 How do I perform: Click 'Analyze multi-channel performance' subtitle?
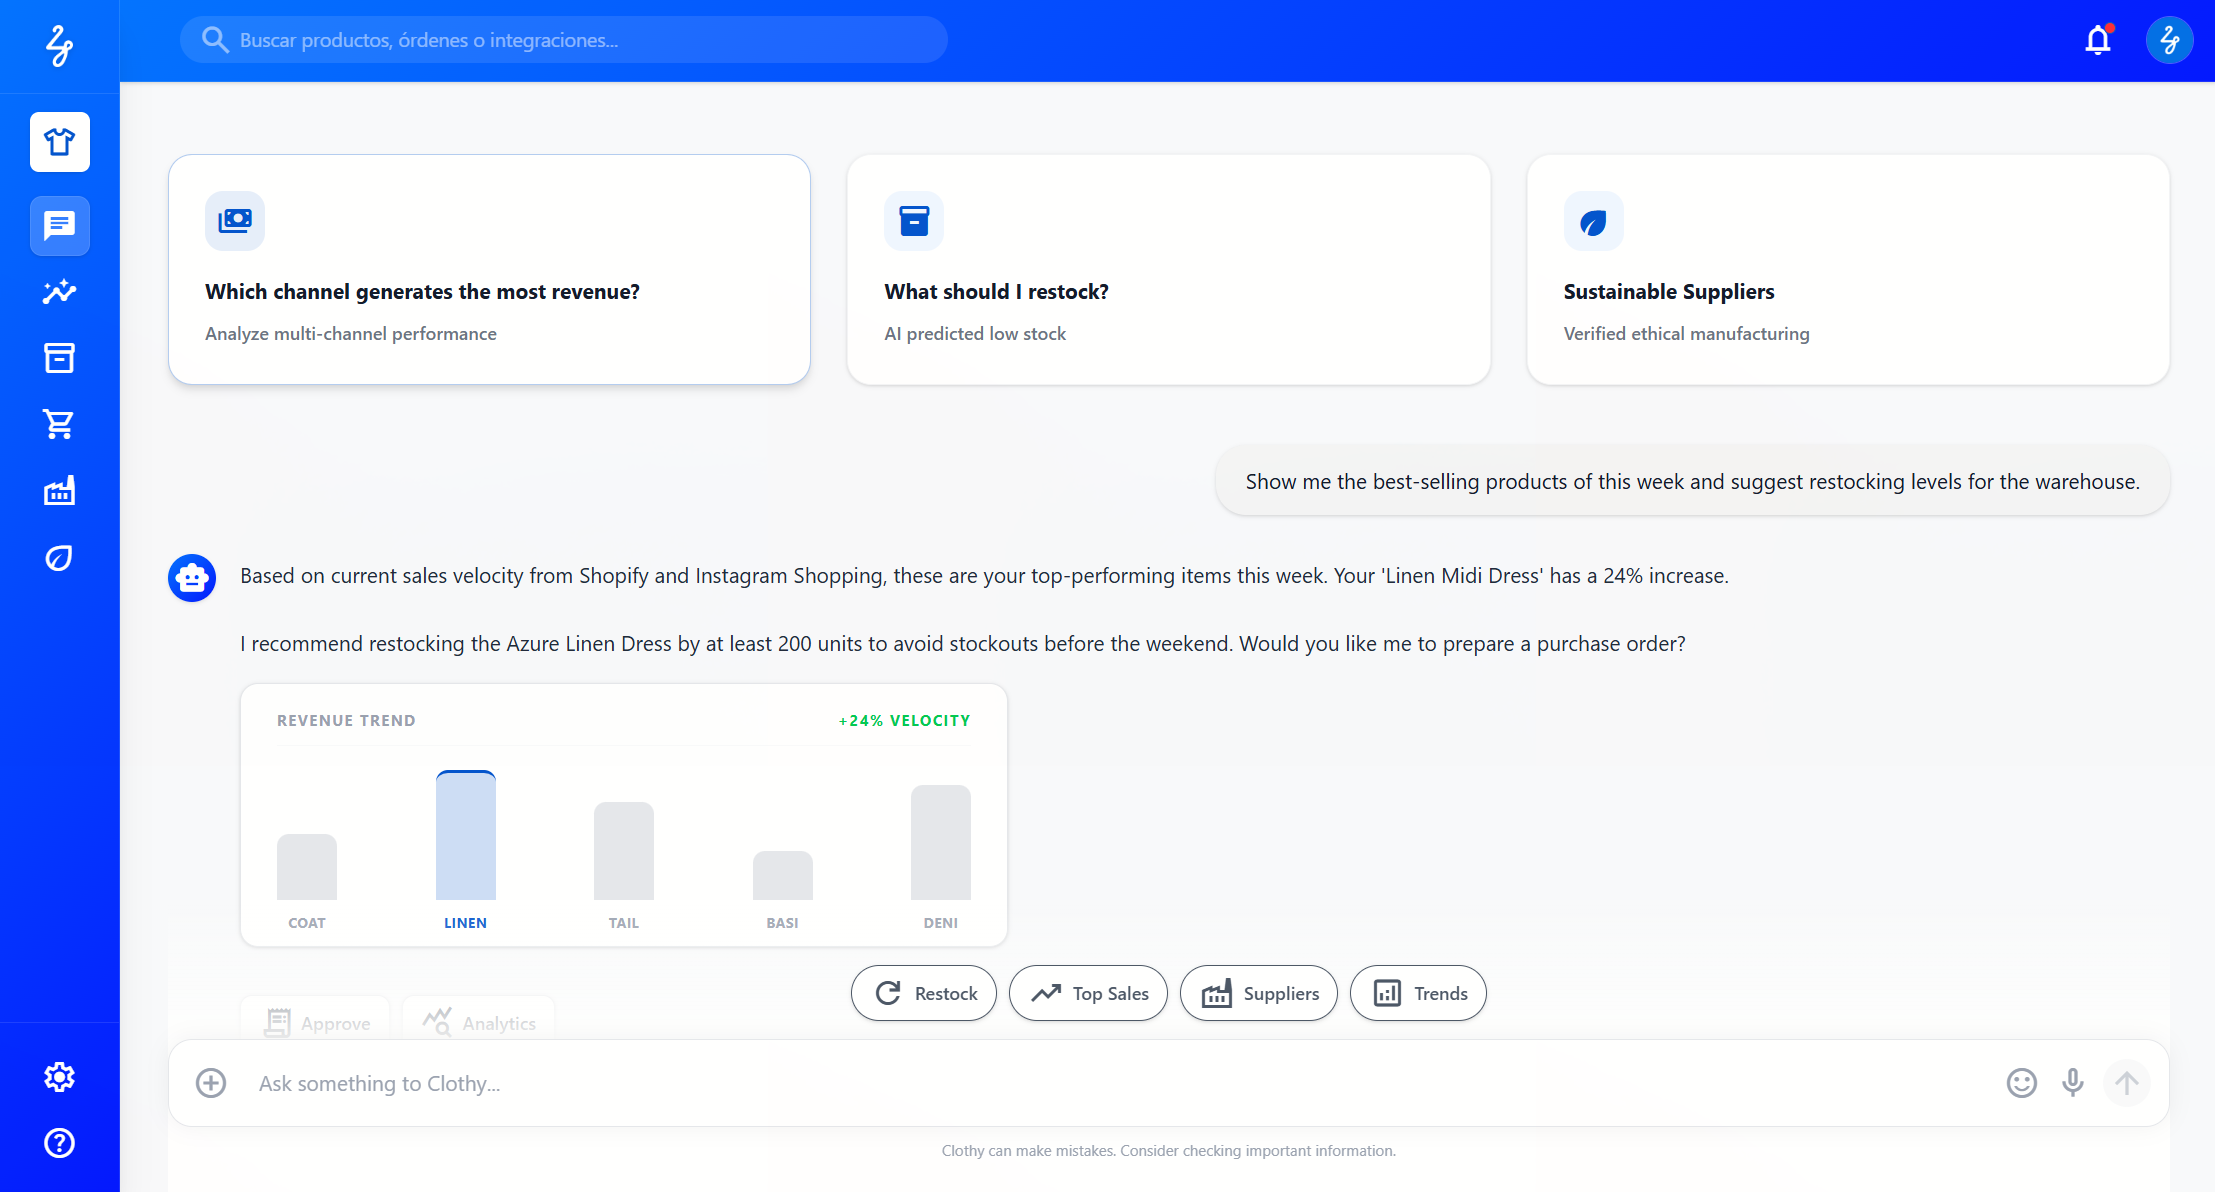(351, 334)
